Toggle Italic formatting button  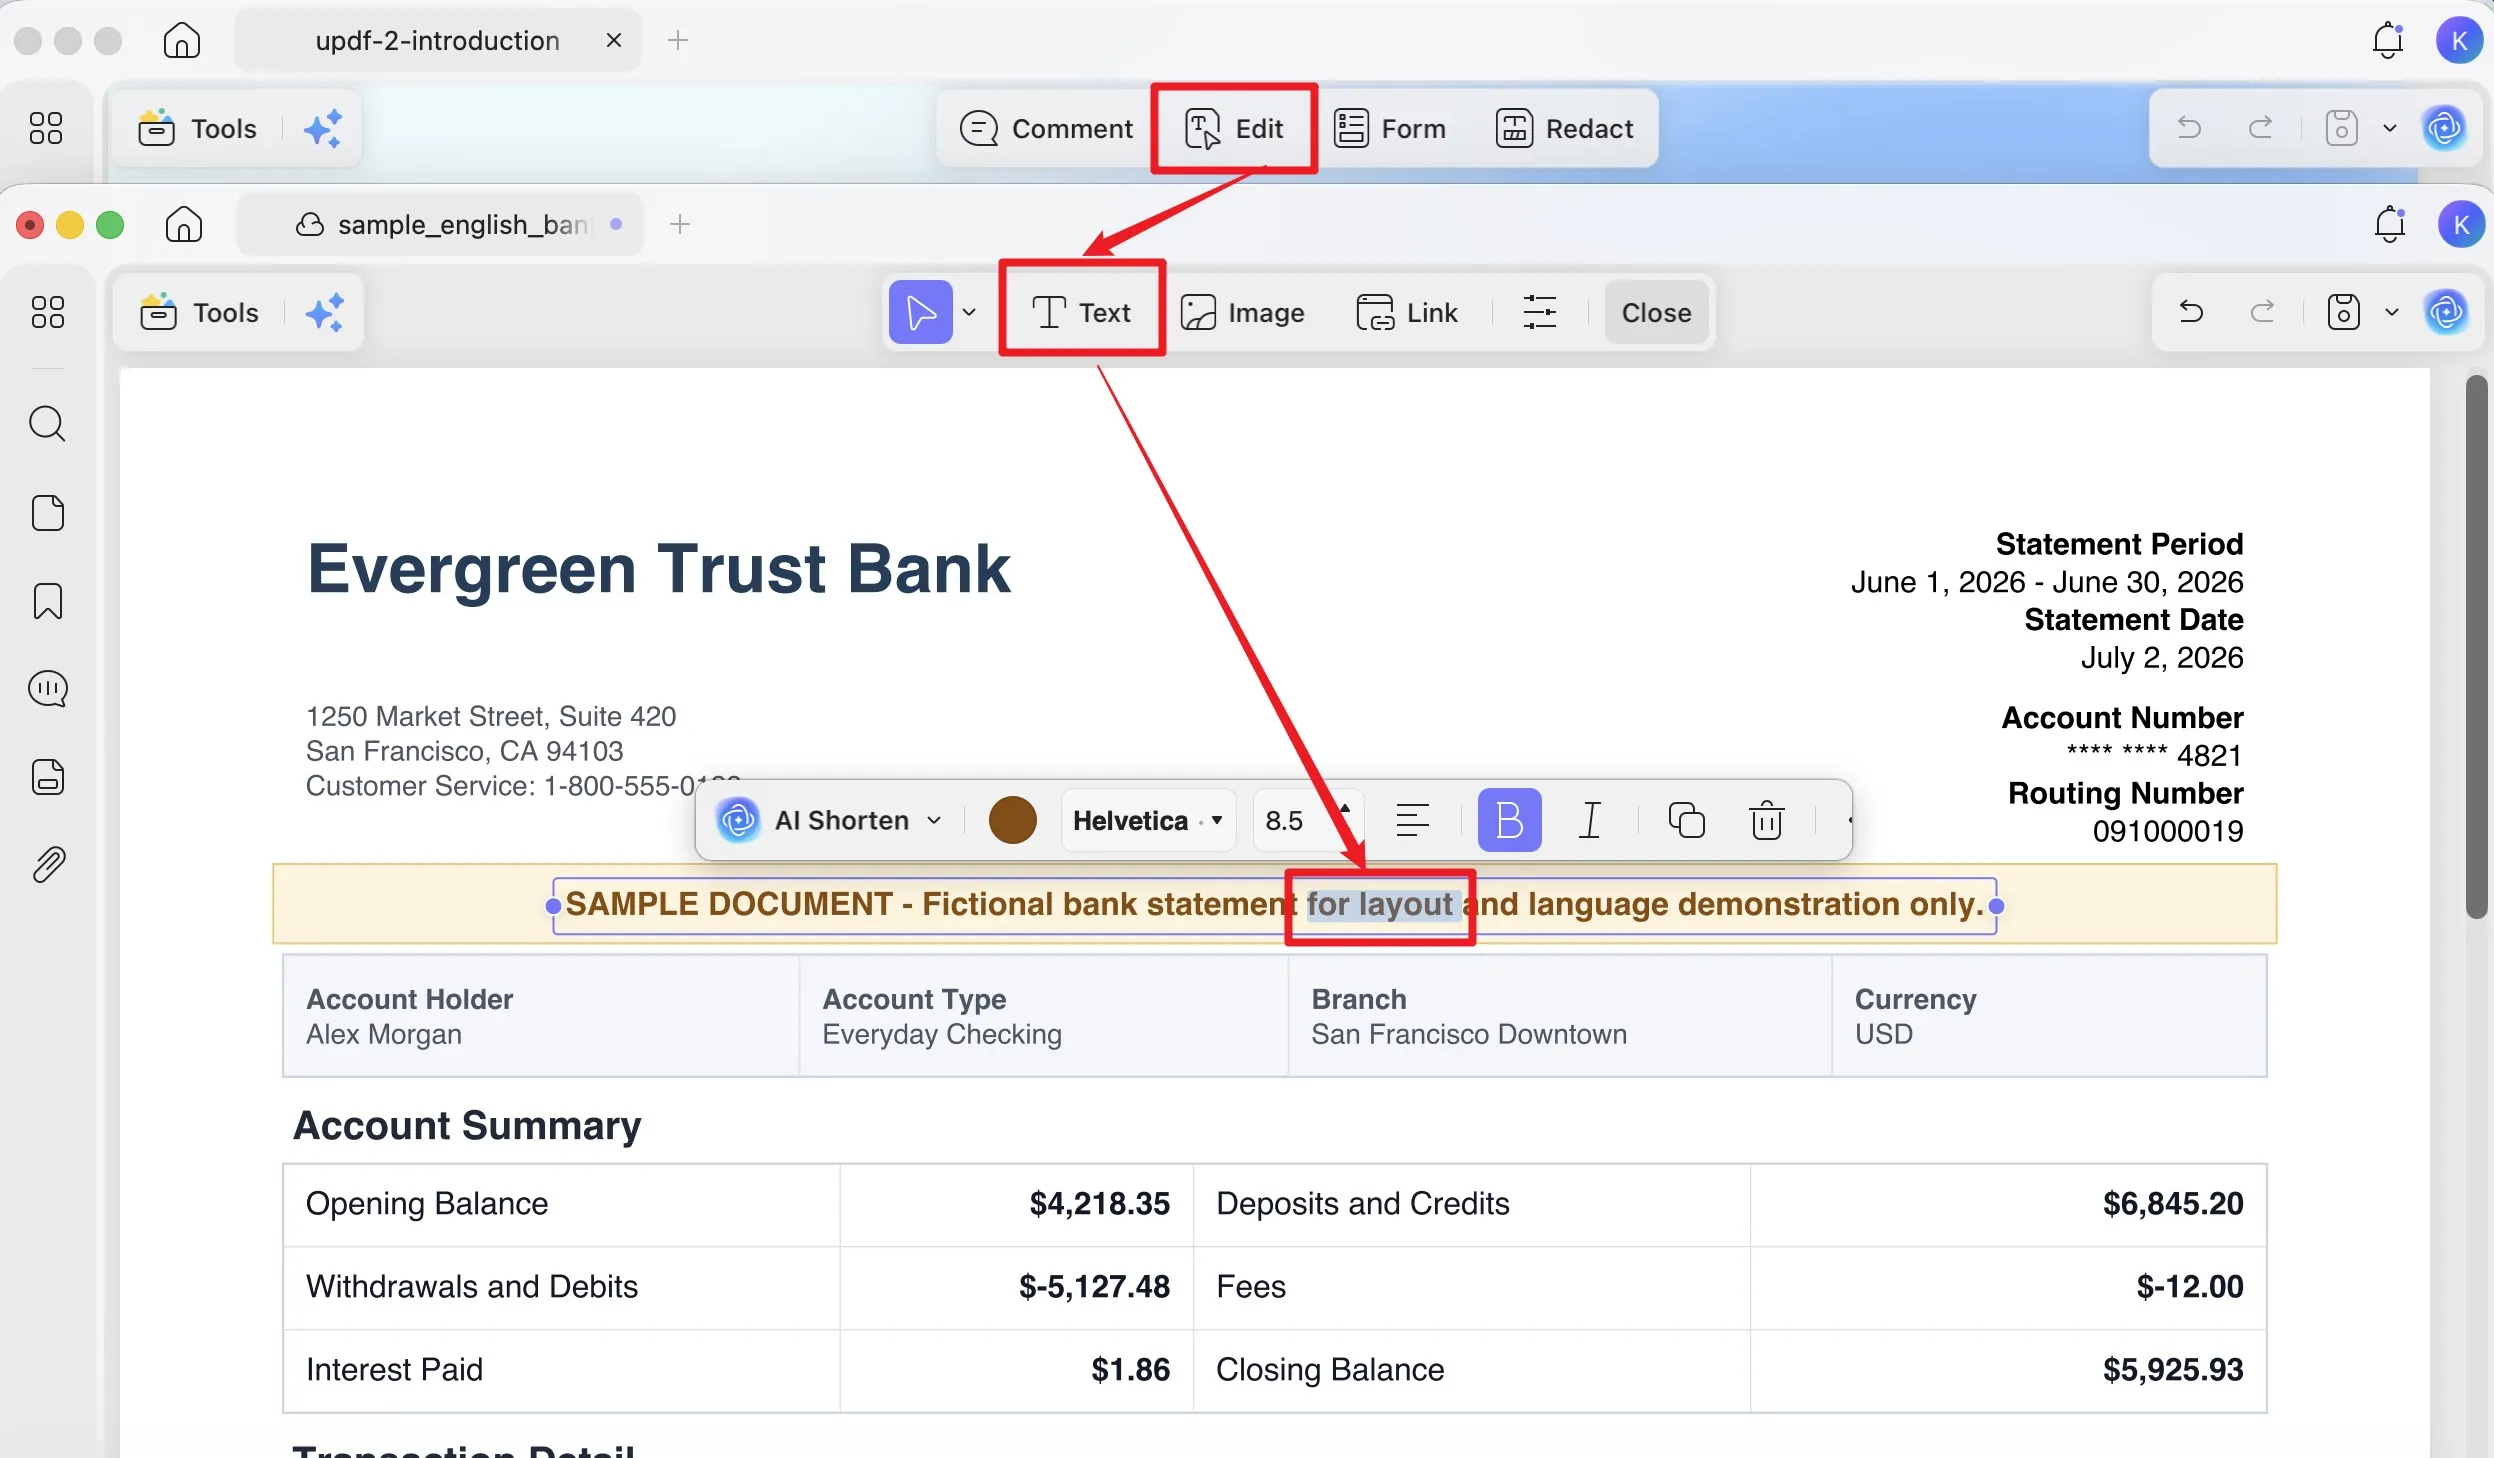click(1589, 820)
